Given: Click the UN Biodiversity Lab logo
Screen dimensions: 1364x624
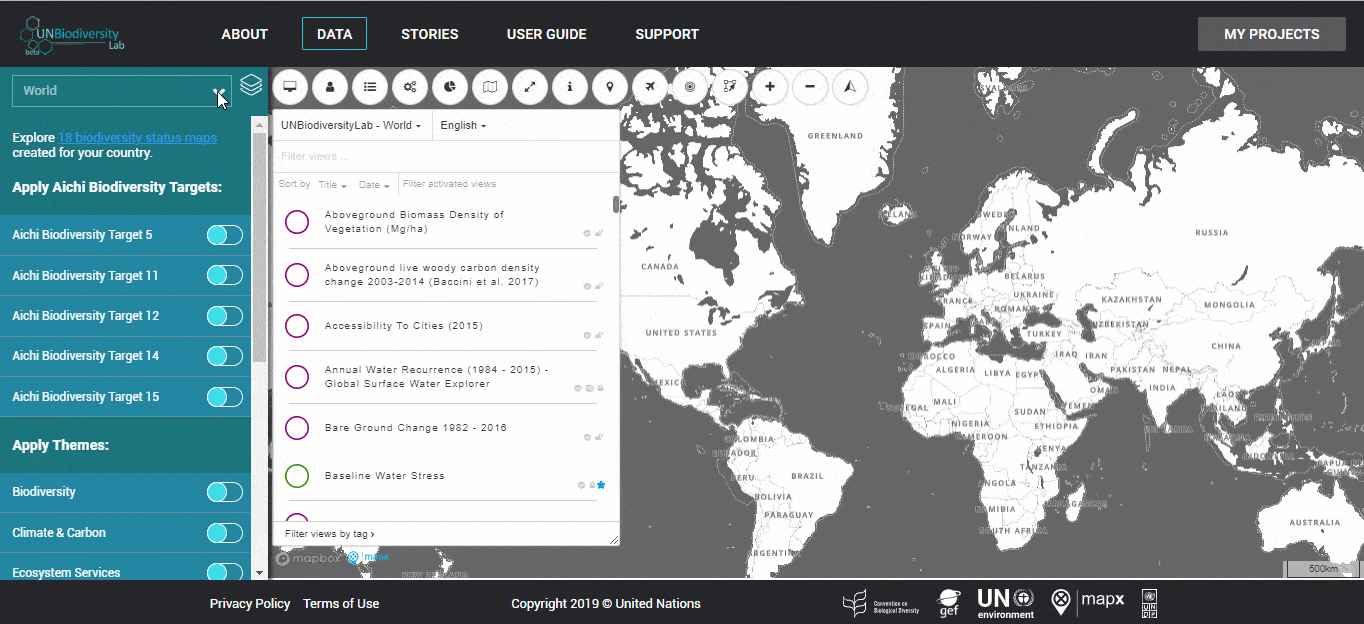Looking at the screenshot, I should click(x=72, y=37).
